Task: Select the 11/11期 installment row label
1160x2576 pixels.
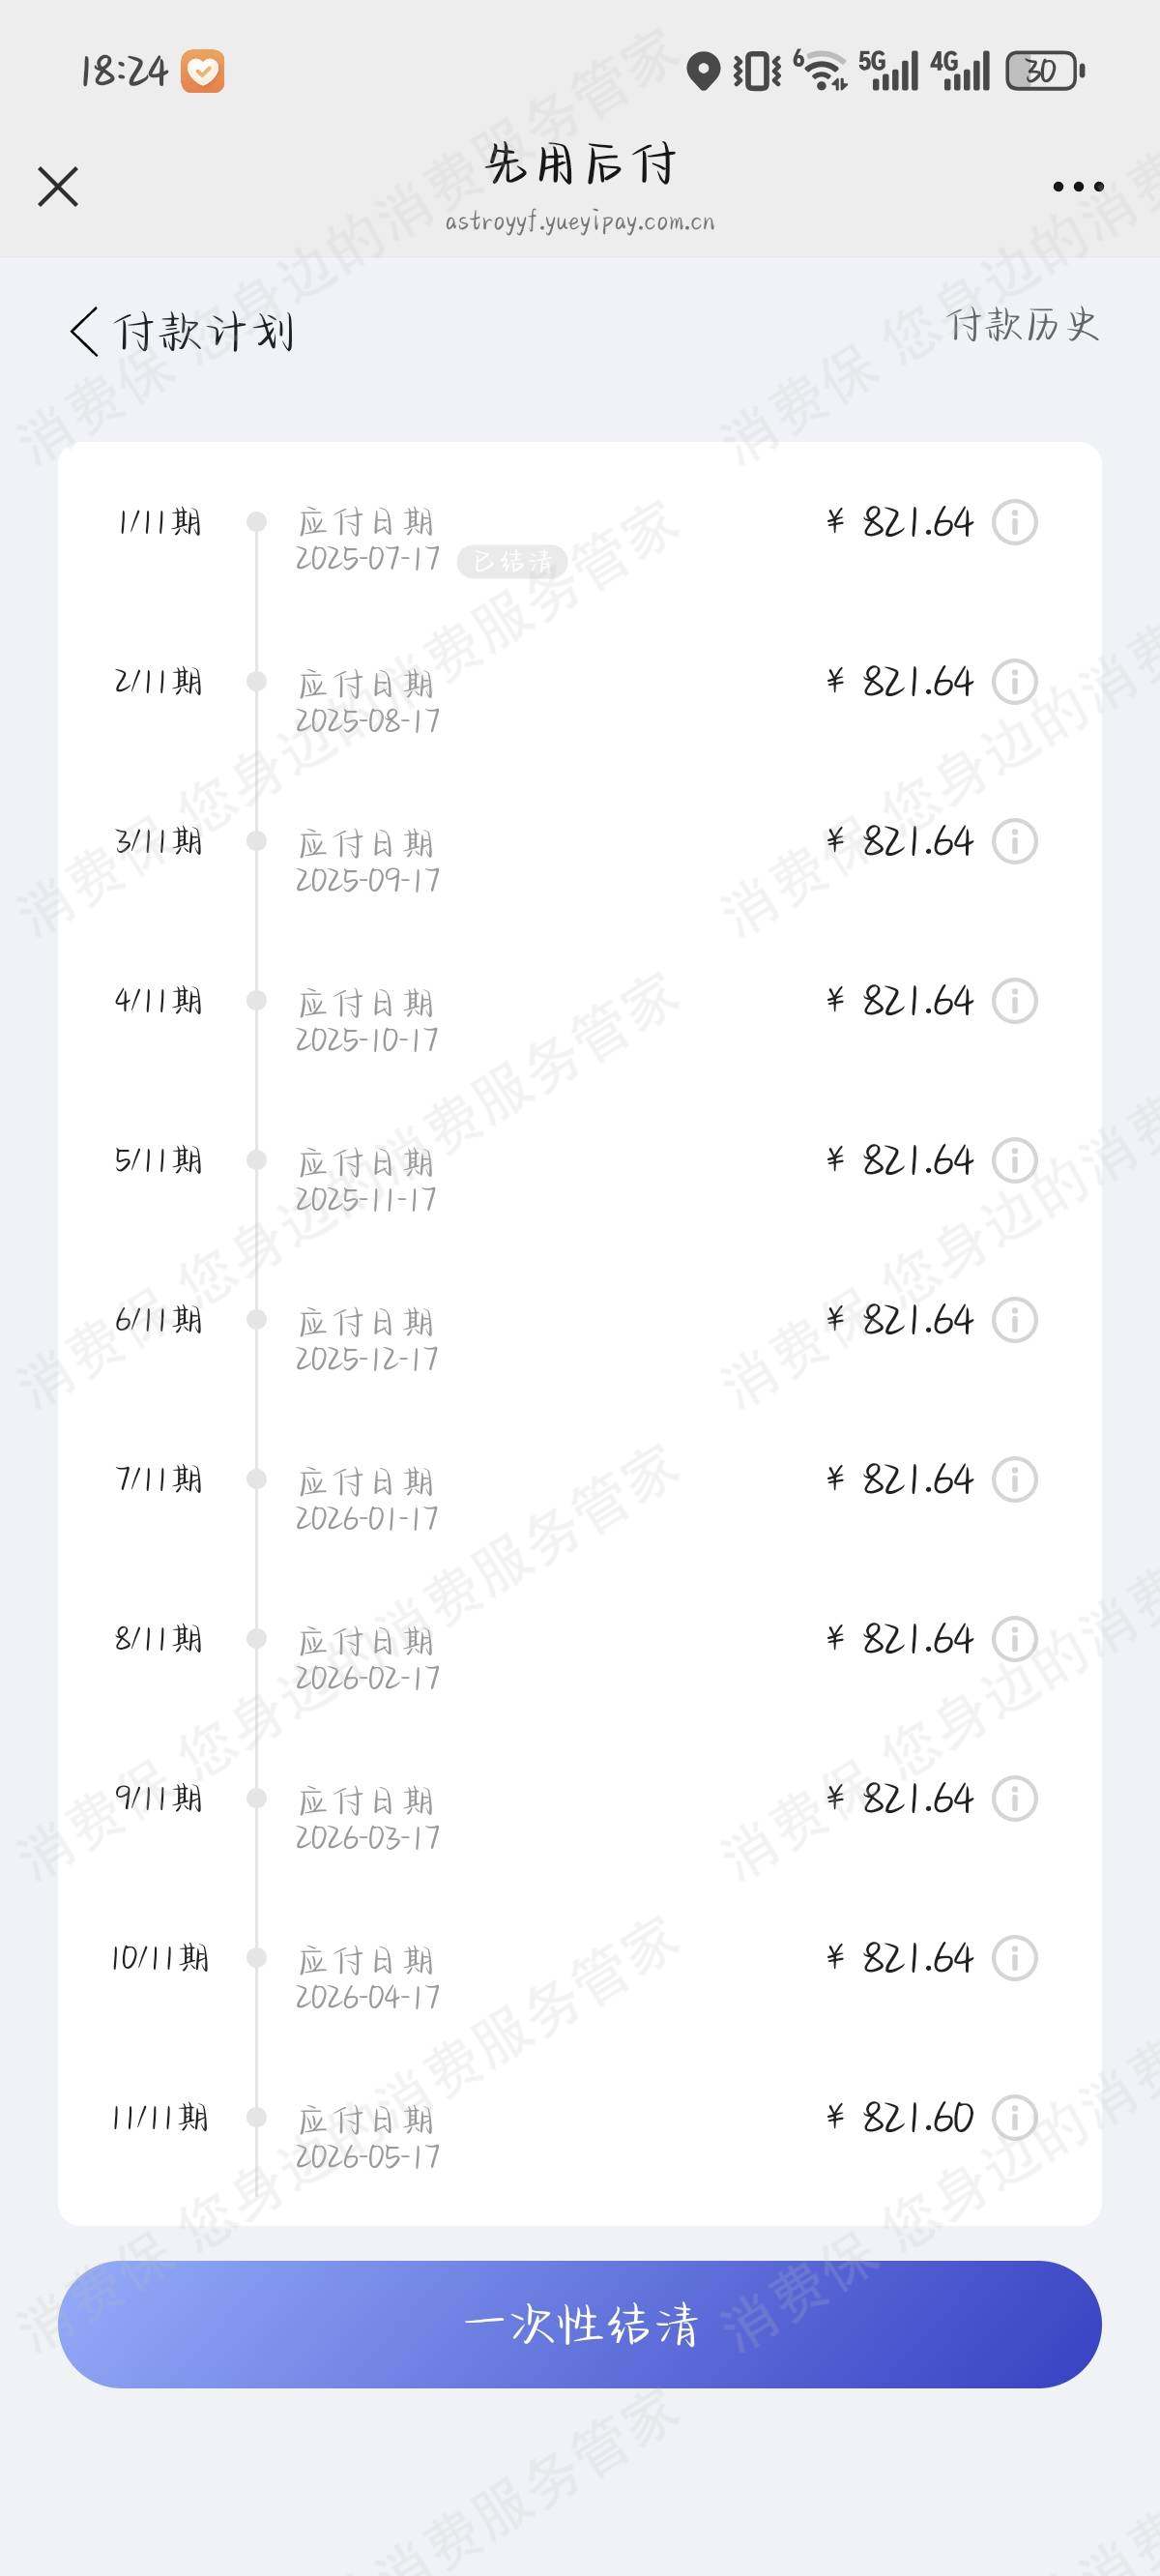Action: click(160, 2117)
